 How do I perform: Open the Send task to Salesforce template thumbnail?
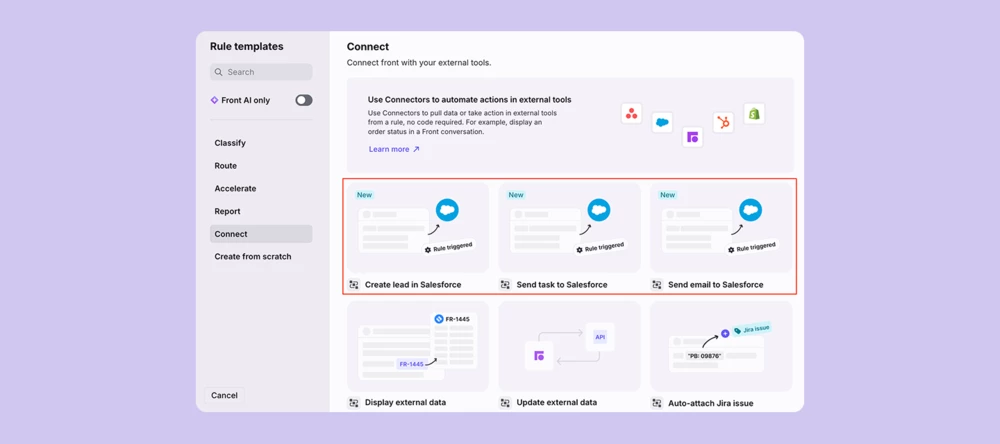coord(570,228)
